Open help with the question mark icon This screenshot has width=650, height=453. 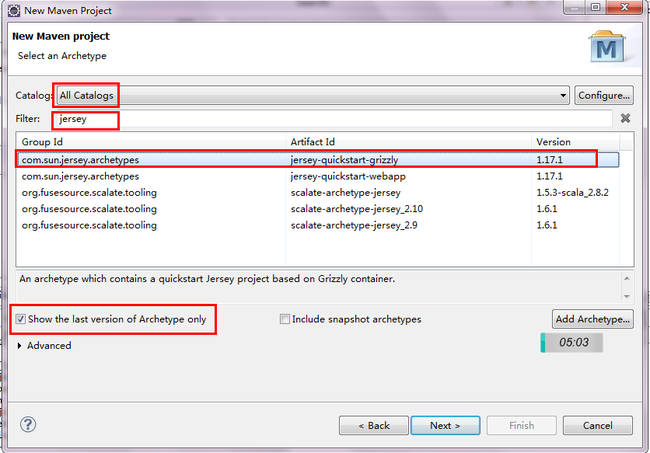[x=28, y=424]
